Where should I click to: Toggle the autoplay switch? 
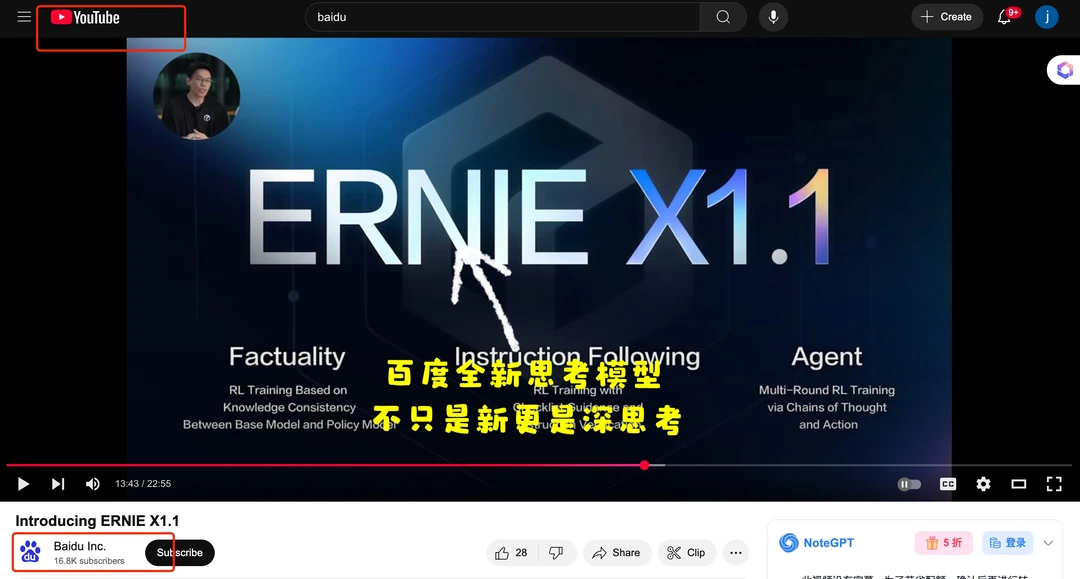(x=909, y=484)
